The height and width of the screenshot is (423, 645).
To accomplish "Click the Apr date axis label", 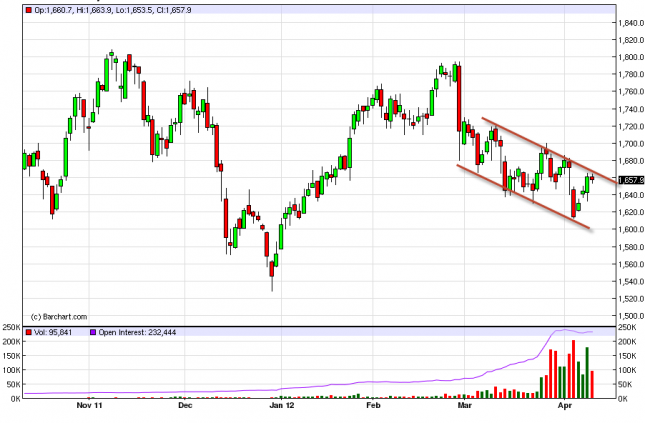I will [x=565, y=405].
